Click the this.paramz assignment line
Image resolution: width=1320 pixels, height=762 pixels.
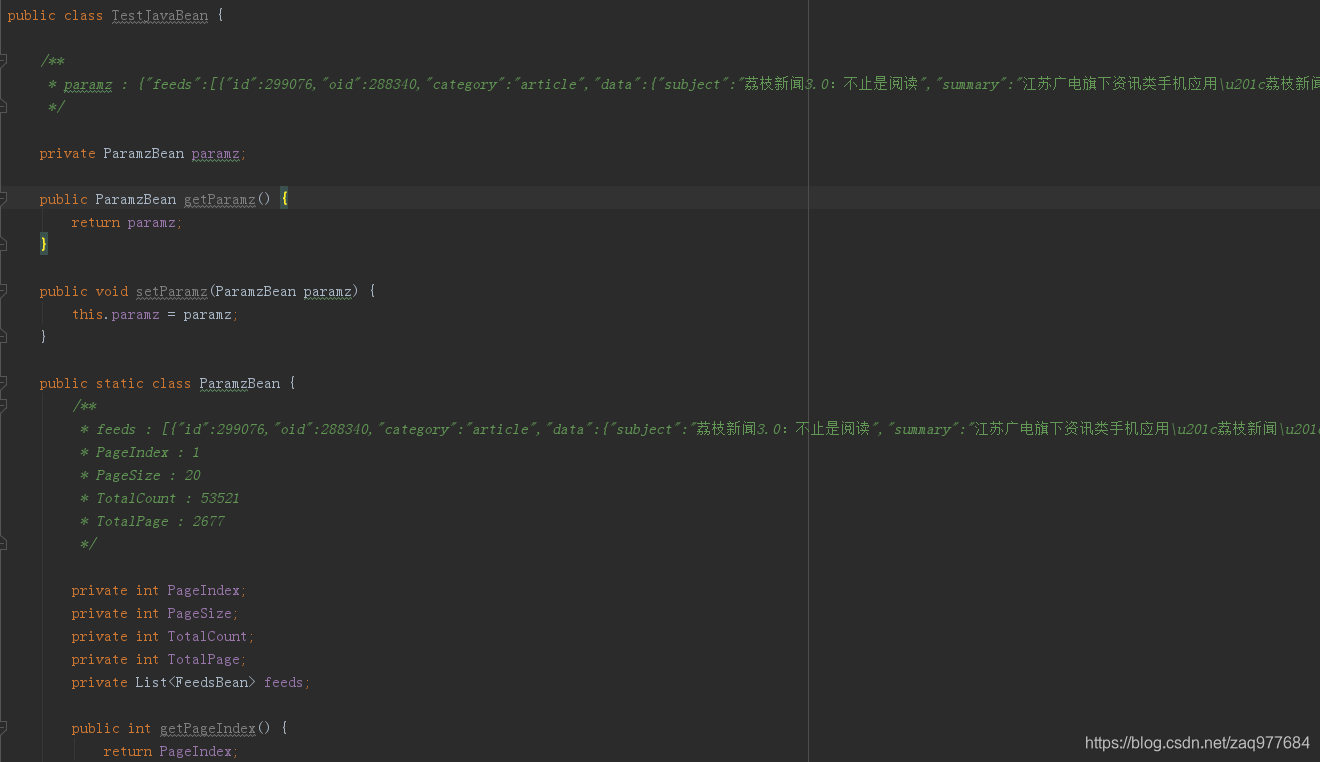(x=155, y=314)
